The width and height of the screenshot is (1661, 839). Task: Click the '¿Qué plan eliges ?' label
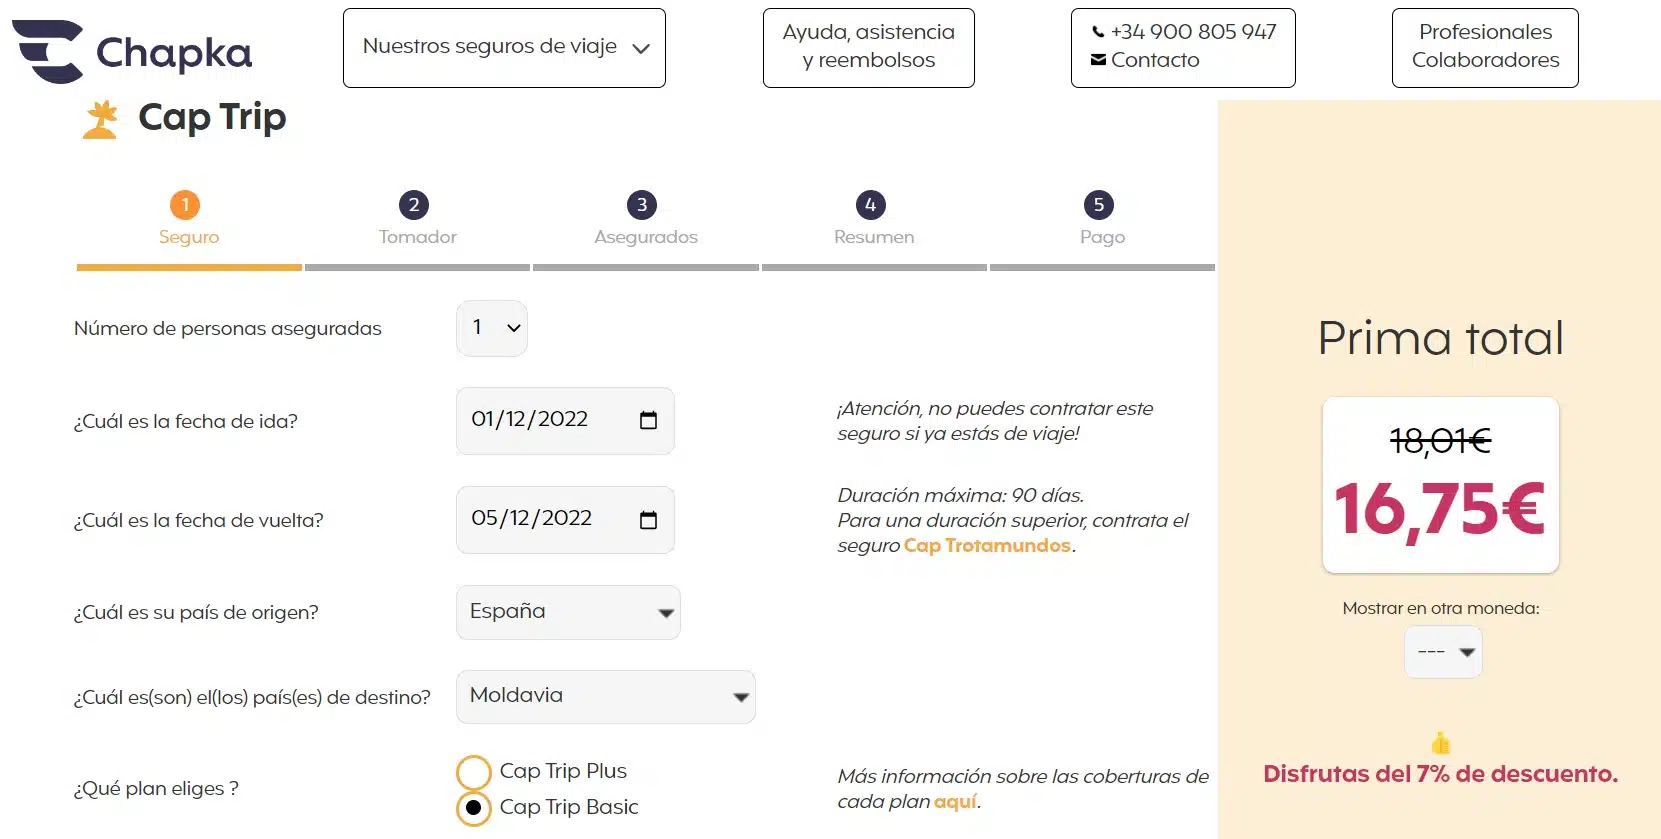coord(156,788)
